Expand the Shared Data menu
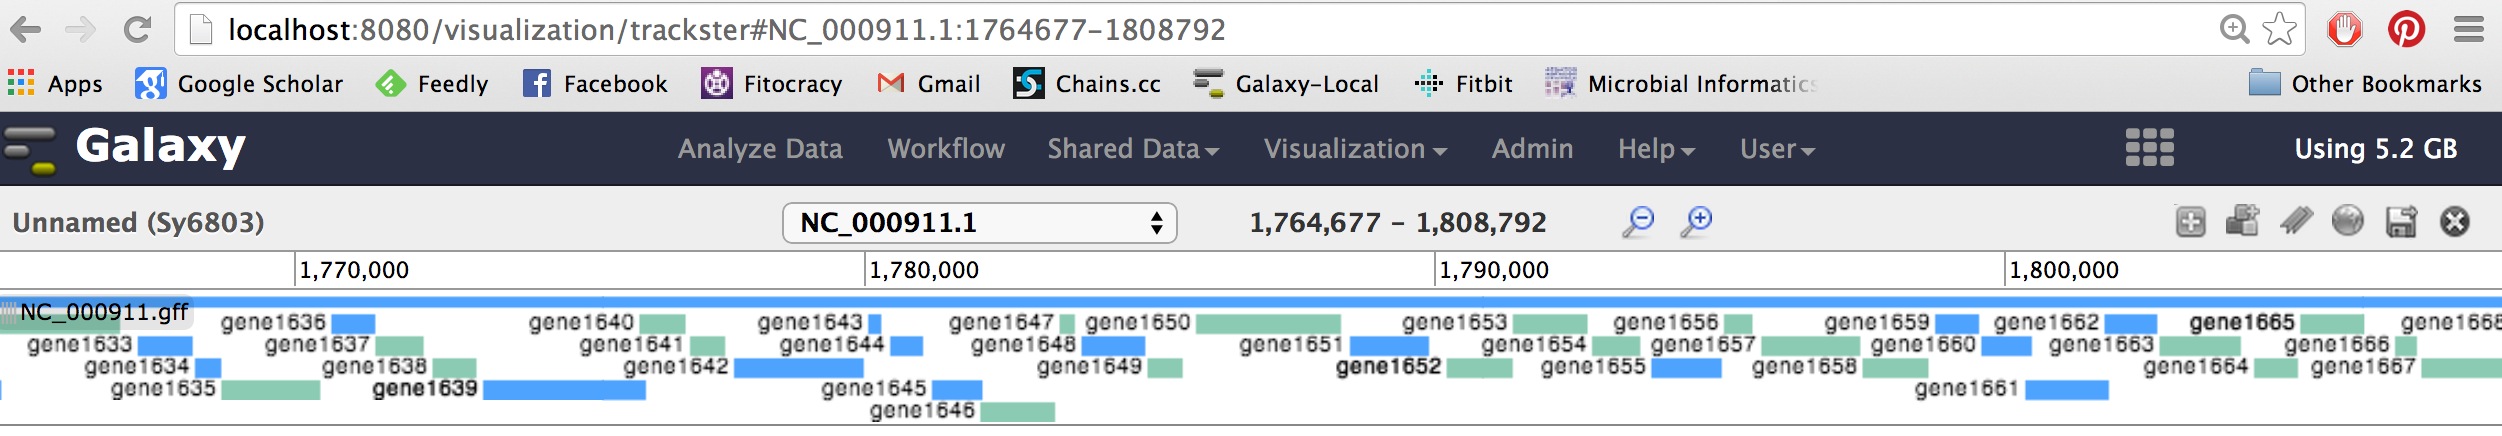The height and width of the screenshot is (436, 2502). tap(1132, 149)
